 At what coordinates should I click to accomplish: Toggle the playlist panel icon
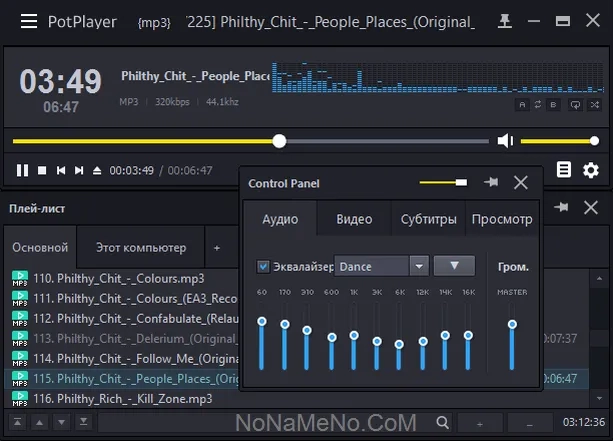(564, 170)
